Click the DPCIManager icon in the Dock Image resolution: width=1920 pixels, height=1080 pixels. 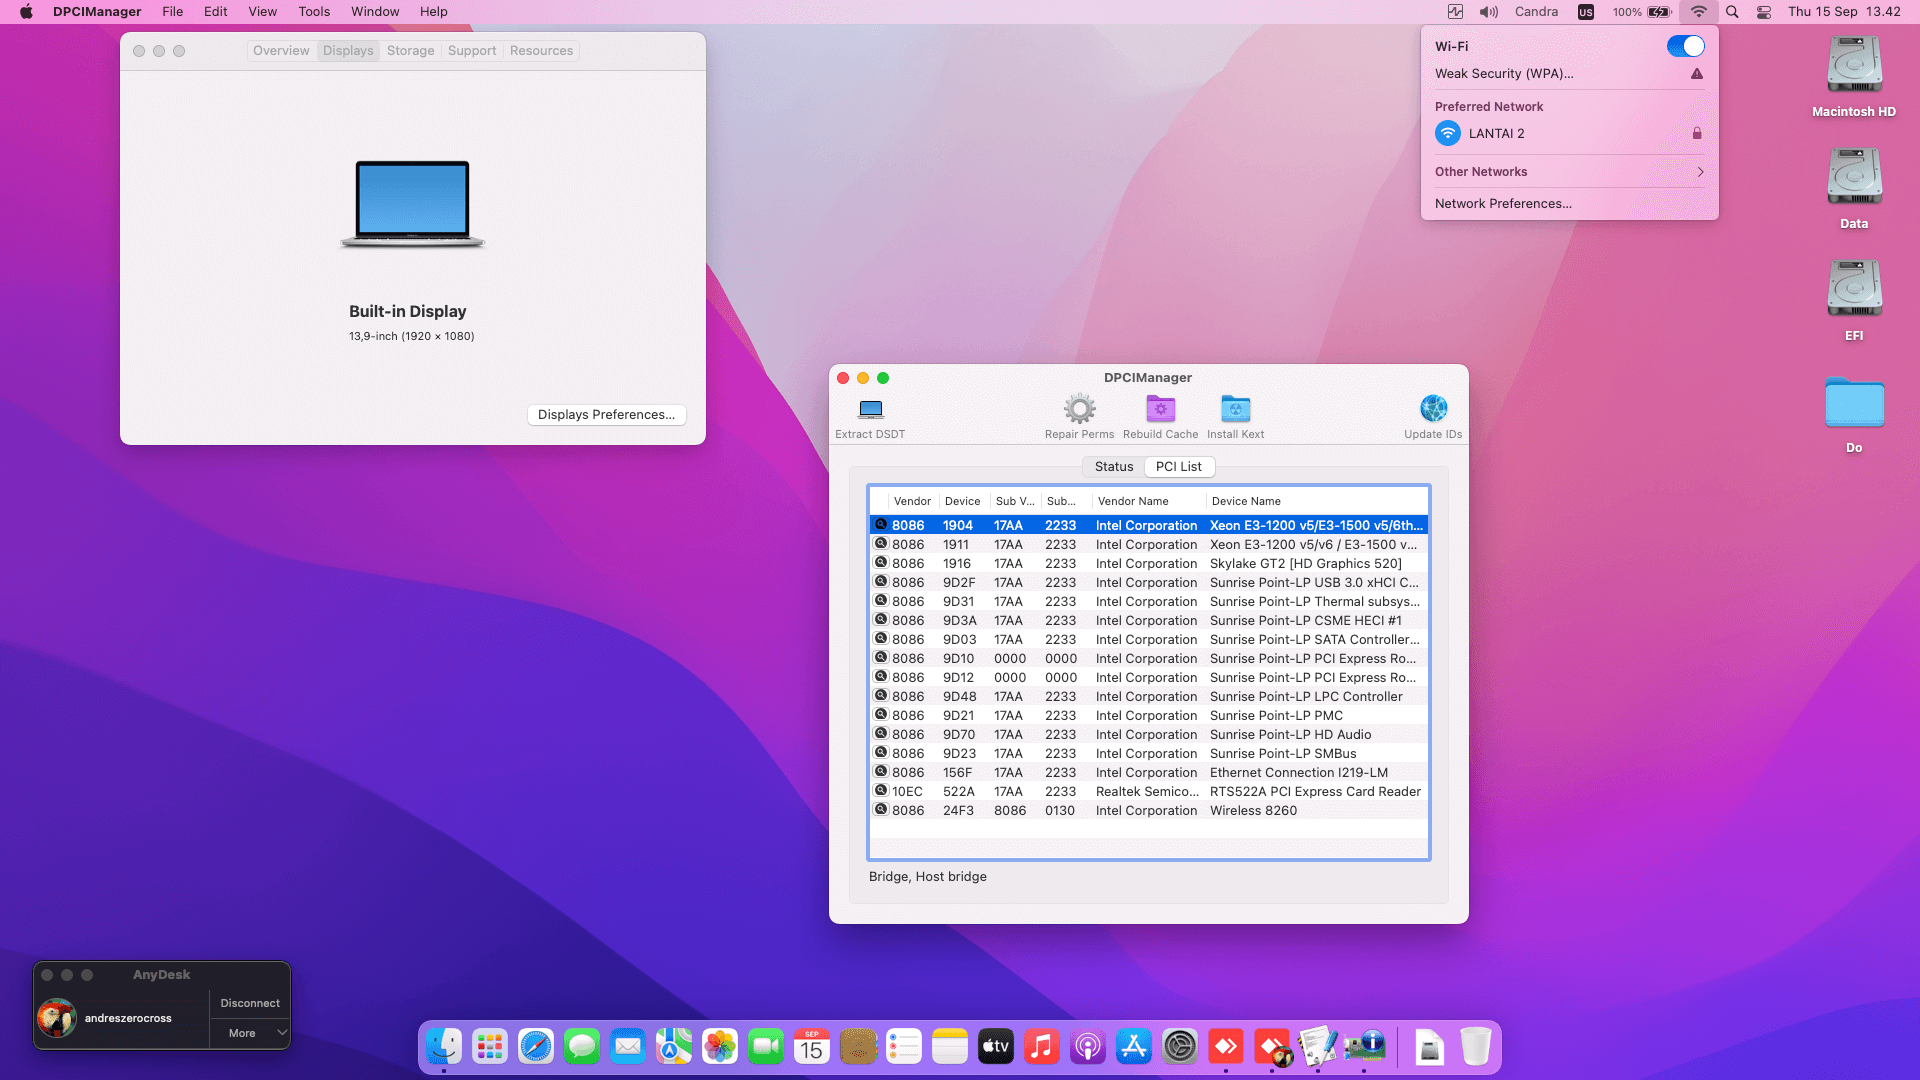tap(1364, 1047)
